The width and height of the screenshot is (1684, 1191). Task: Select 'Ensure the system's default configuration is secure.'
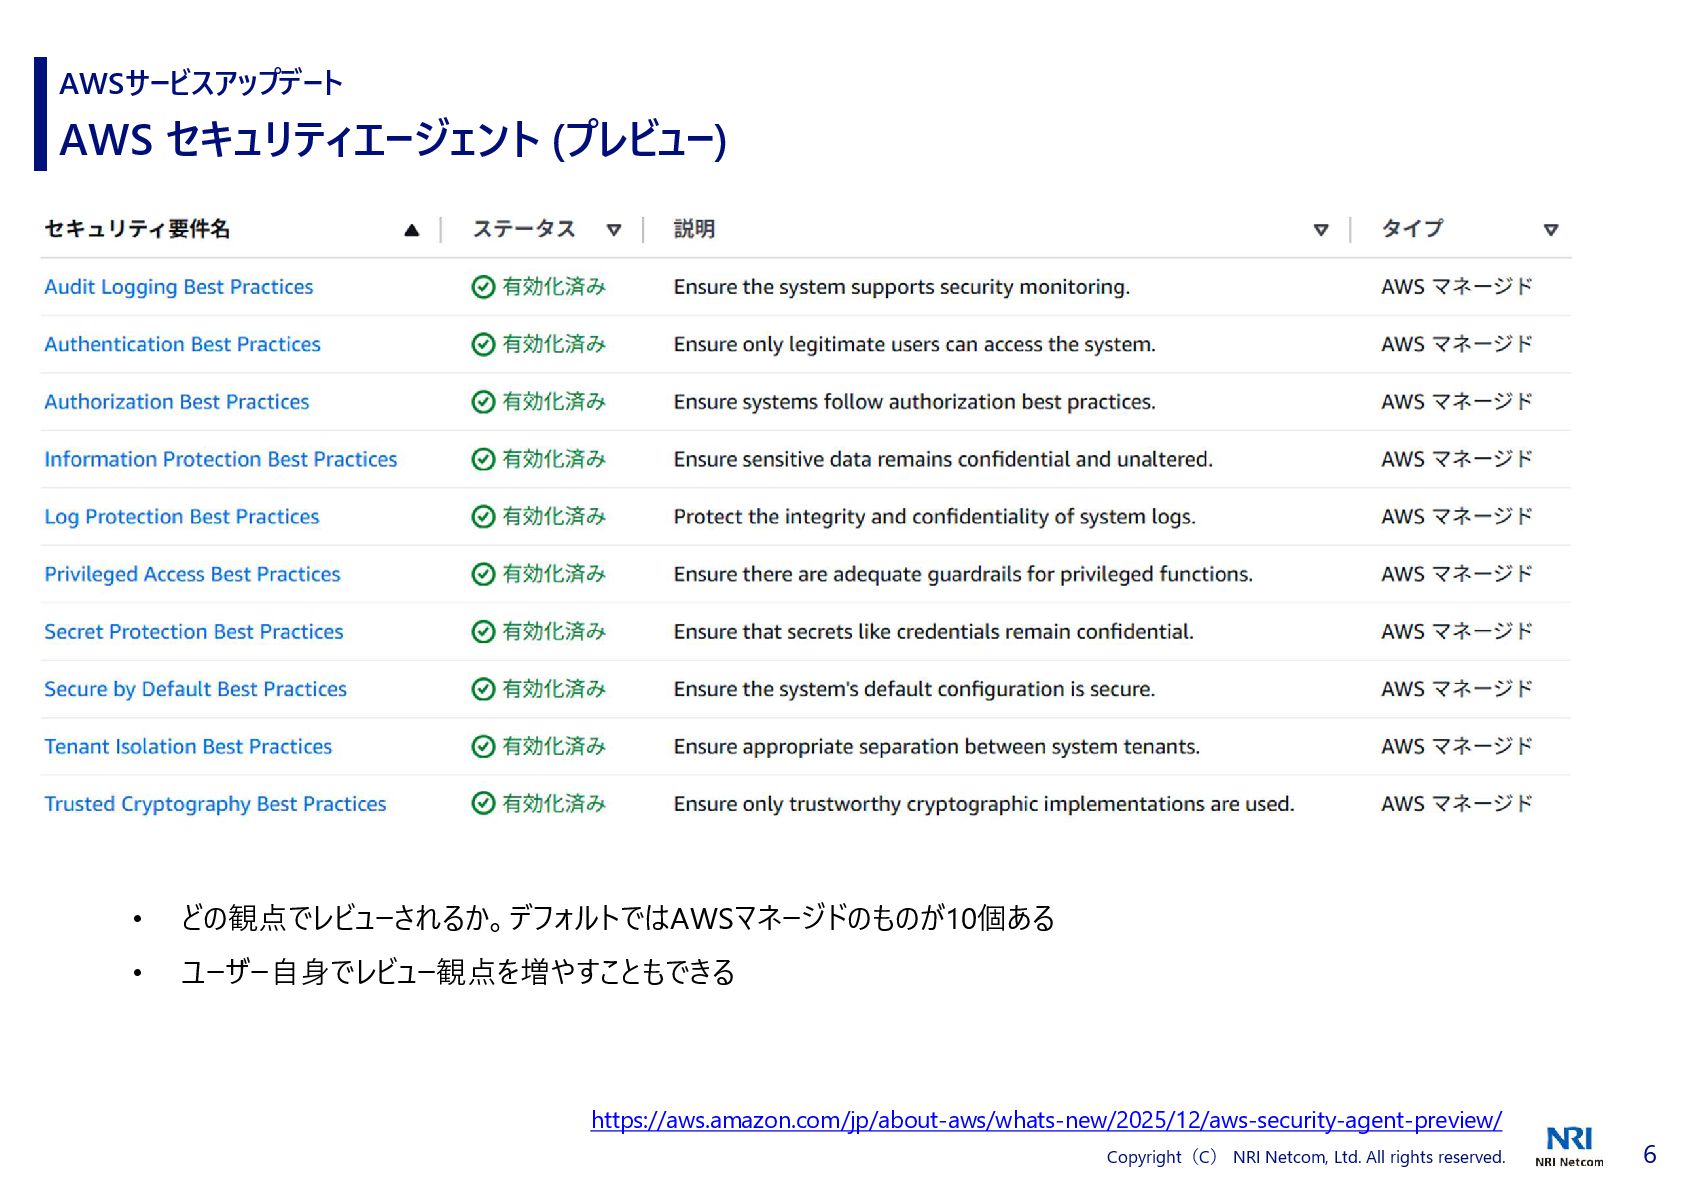pos(915,689)
